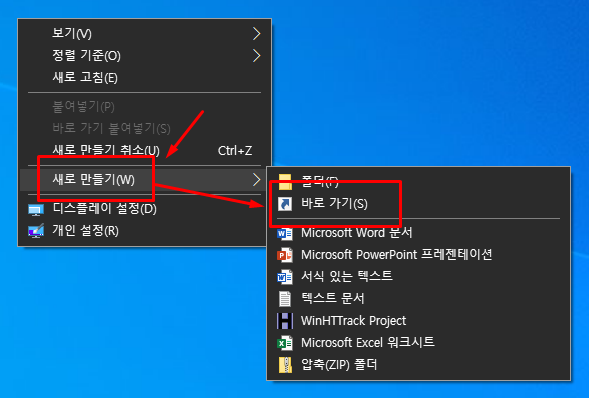
Task: Click the shortcut arrow icon
Action: coord(285,204)
